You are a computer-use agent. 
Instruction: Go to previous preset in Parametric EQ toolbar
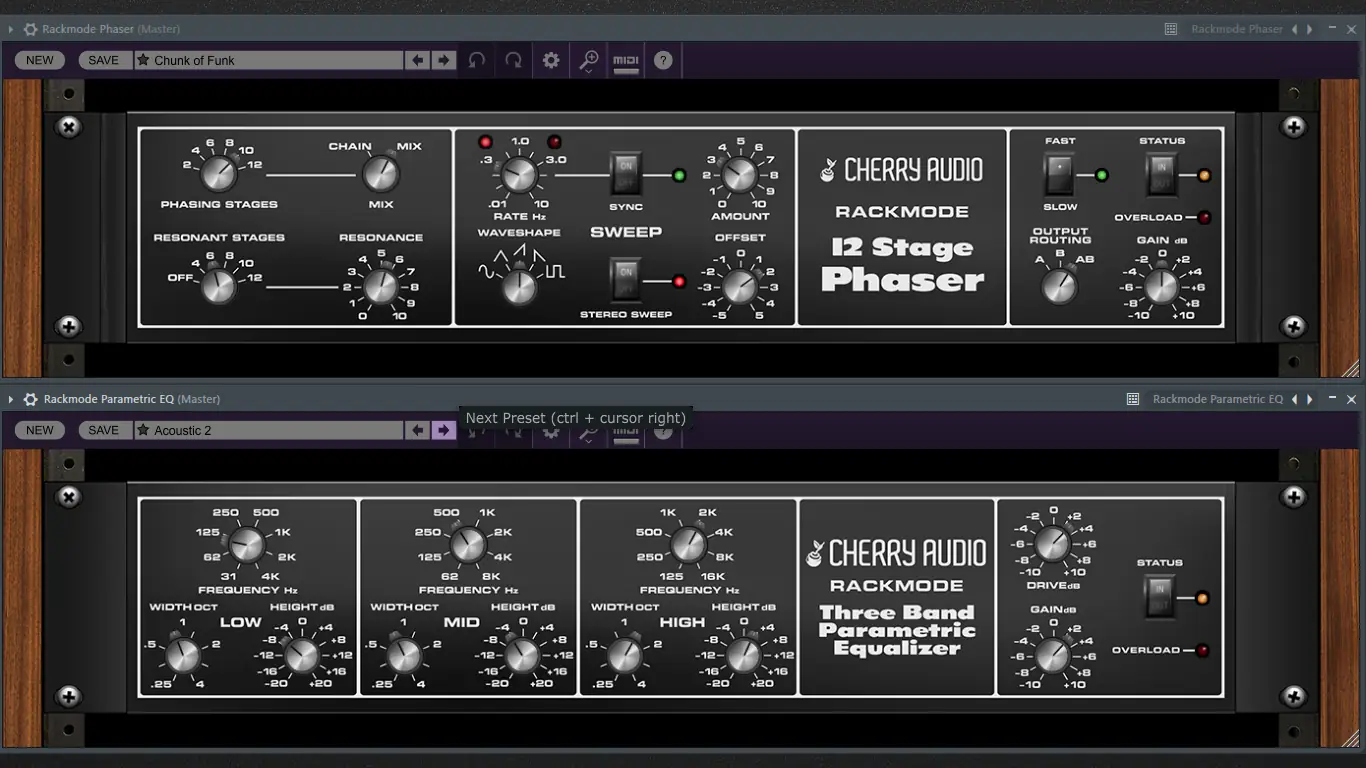tap(418, 430)
